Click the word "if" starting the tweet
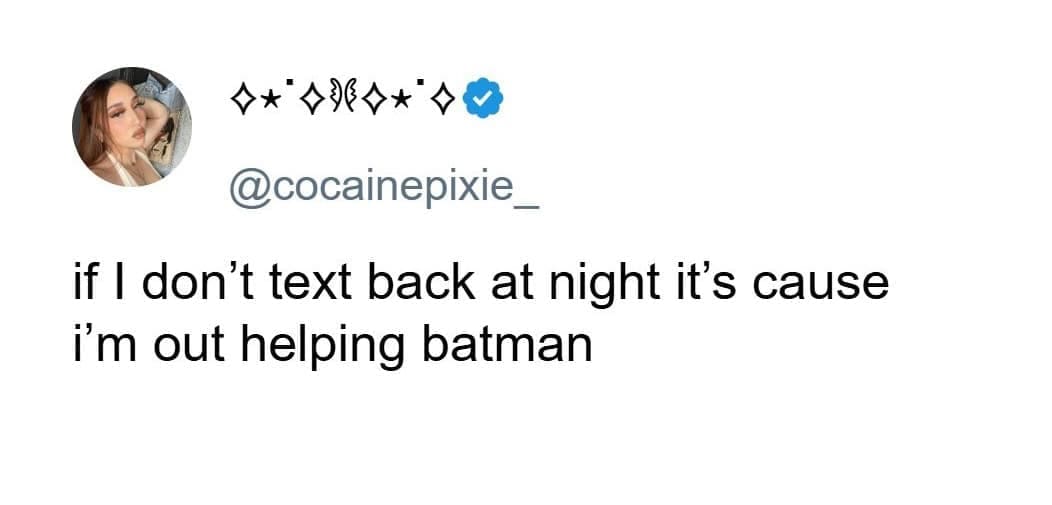The width and height of the screenshot is (1052, 505). point(85,283)
